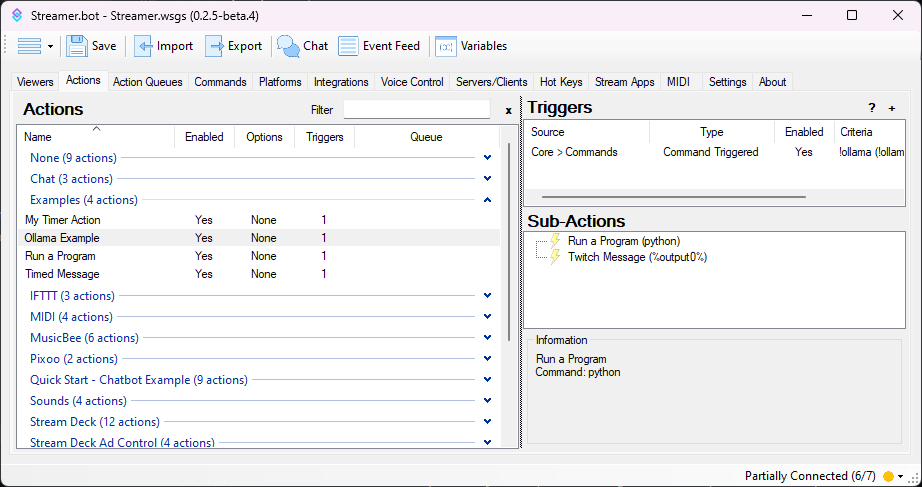Click the Filter text input field
This screenshot has width=922, height=487.
pyautogui.click(x=416, y=110)
